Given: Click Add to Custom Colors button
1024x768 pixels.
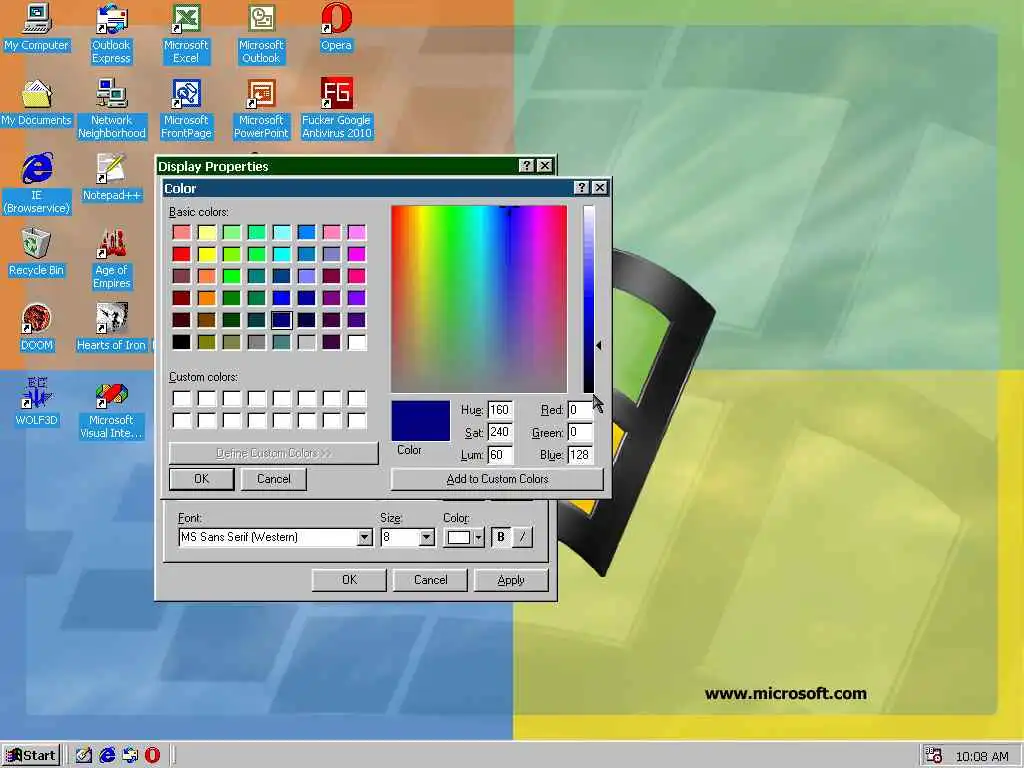Looking at the screenshot, I should click(497, 479).
